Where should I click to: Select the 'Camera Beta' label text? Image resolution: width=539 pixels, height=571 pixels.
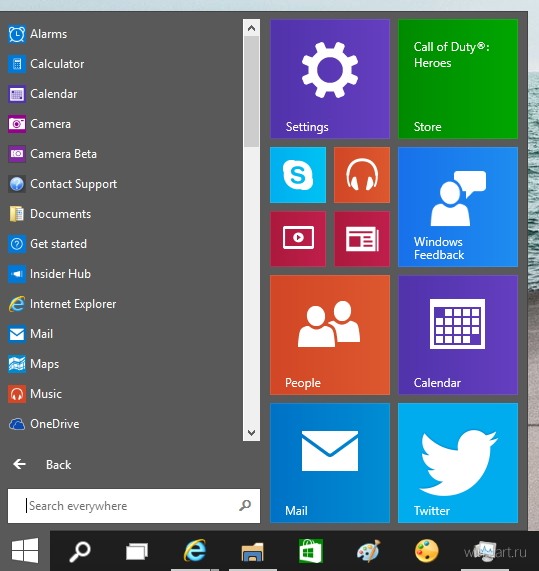(64, 154)
